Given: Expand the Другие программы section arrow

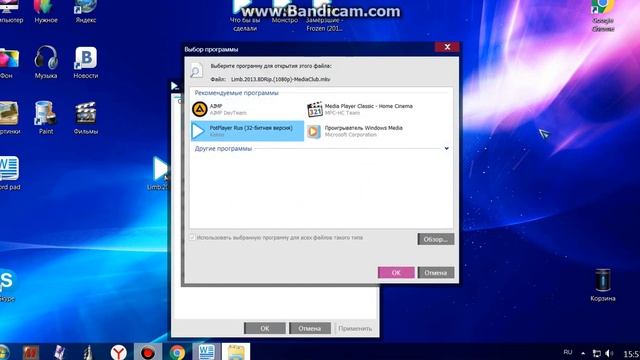Looking at the screenshot, I should 447,149.
